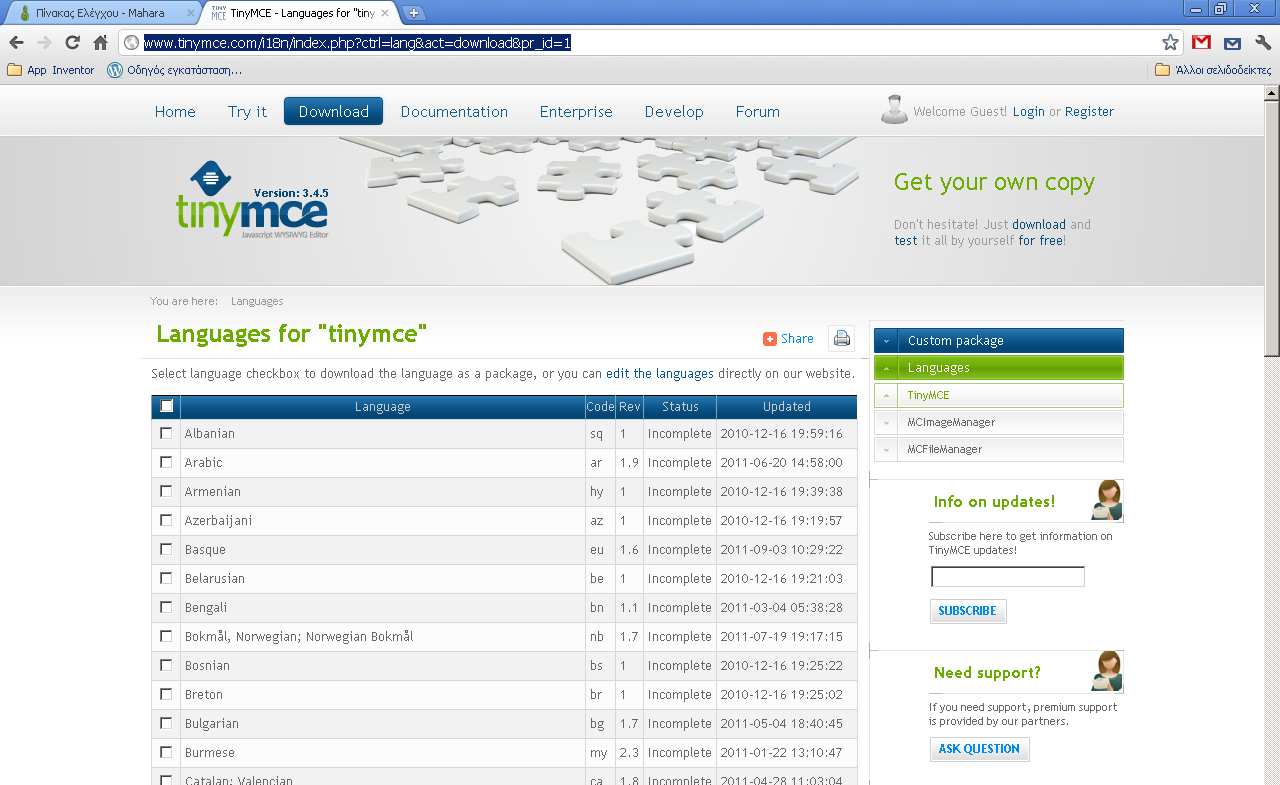Open the Enterprise menu item
The height and width of the screenshot is (785, 1280).
[576, 111]
